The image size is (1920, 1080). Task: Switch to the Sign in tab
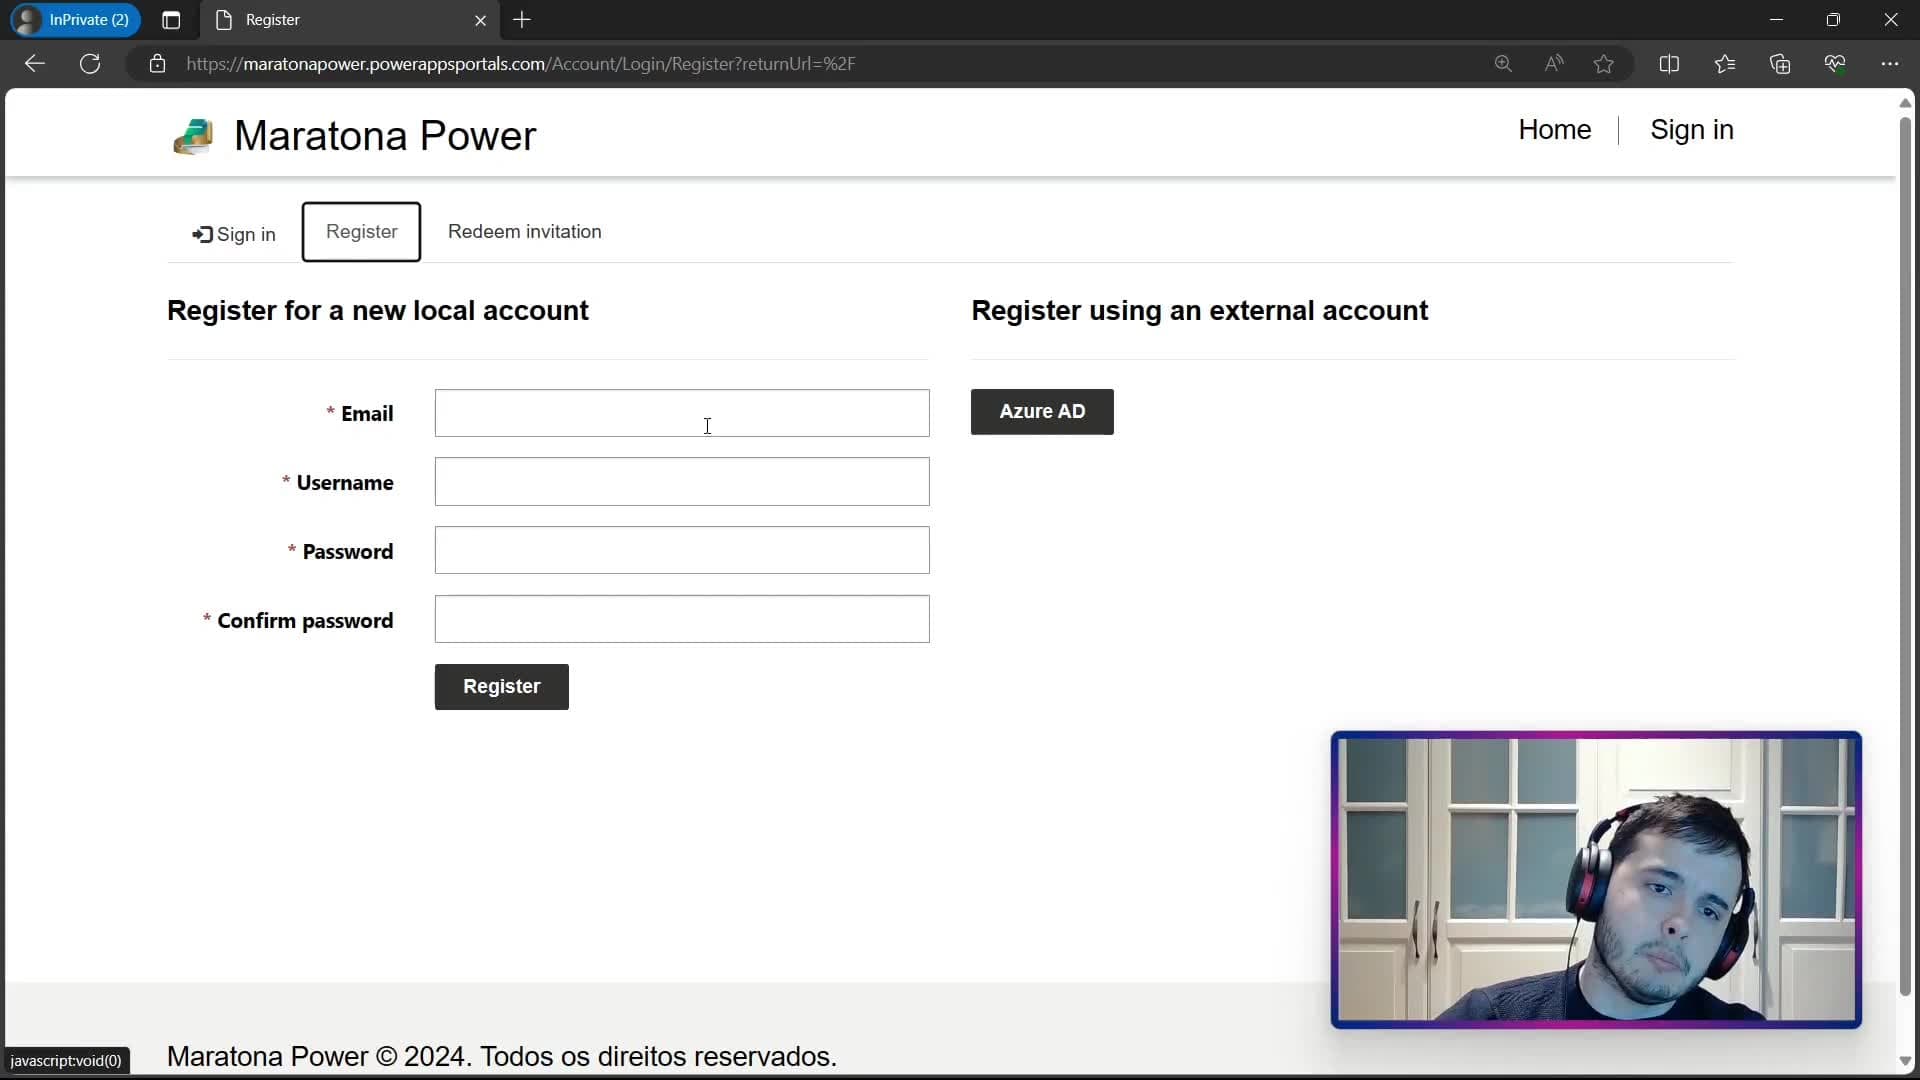click(234, 234)
